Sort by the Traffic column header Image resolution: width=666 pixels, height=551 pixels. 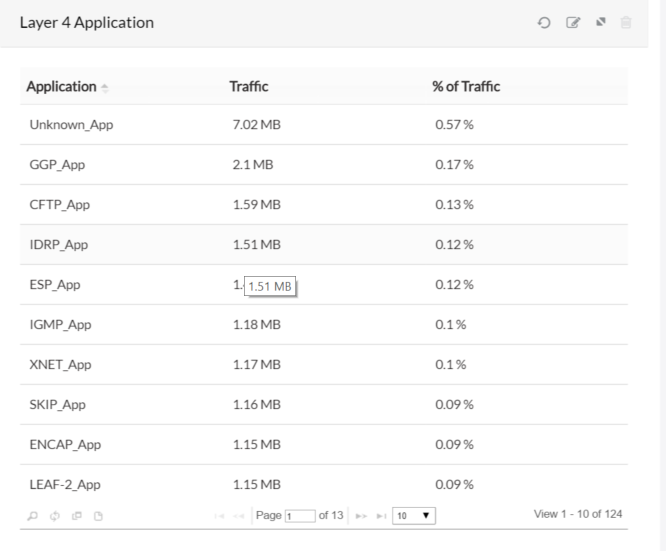click(249, 87)
